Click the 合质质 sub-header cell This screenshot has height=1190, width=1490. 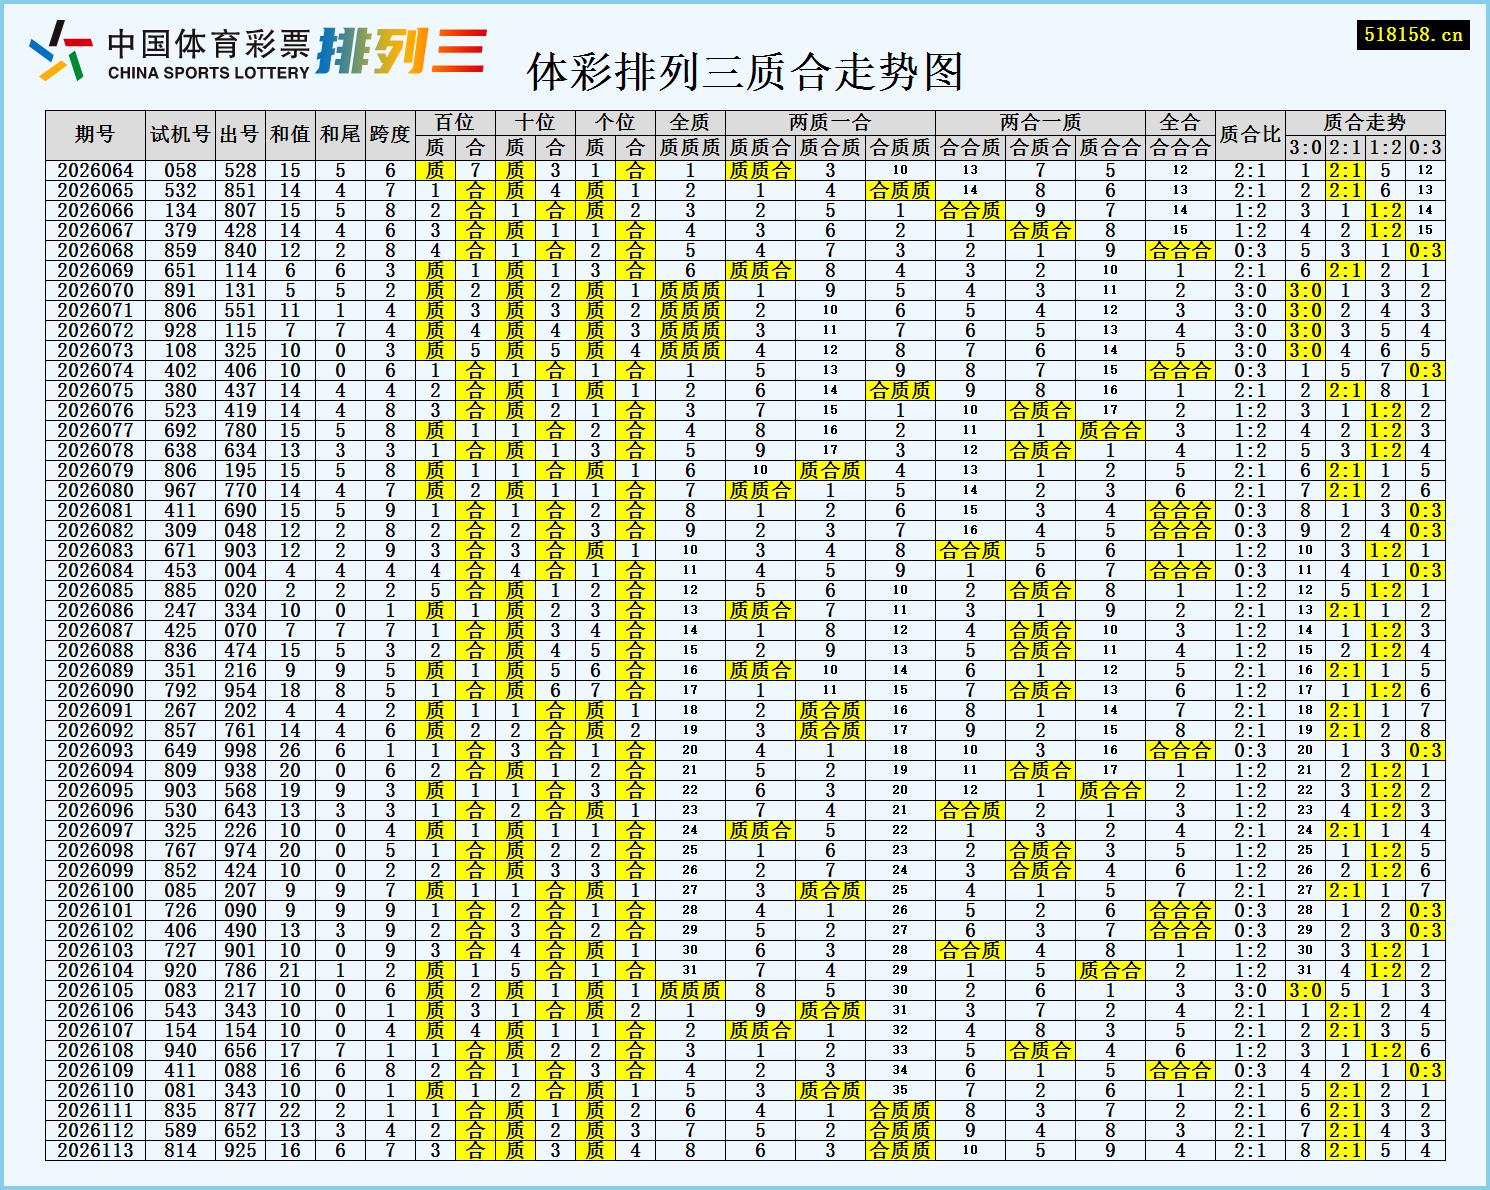pyautogui.click(x=900, y=147)
